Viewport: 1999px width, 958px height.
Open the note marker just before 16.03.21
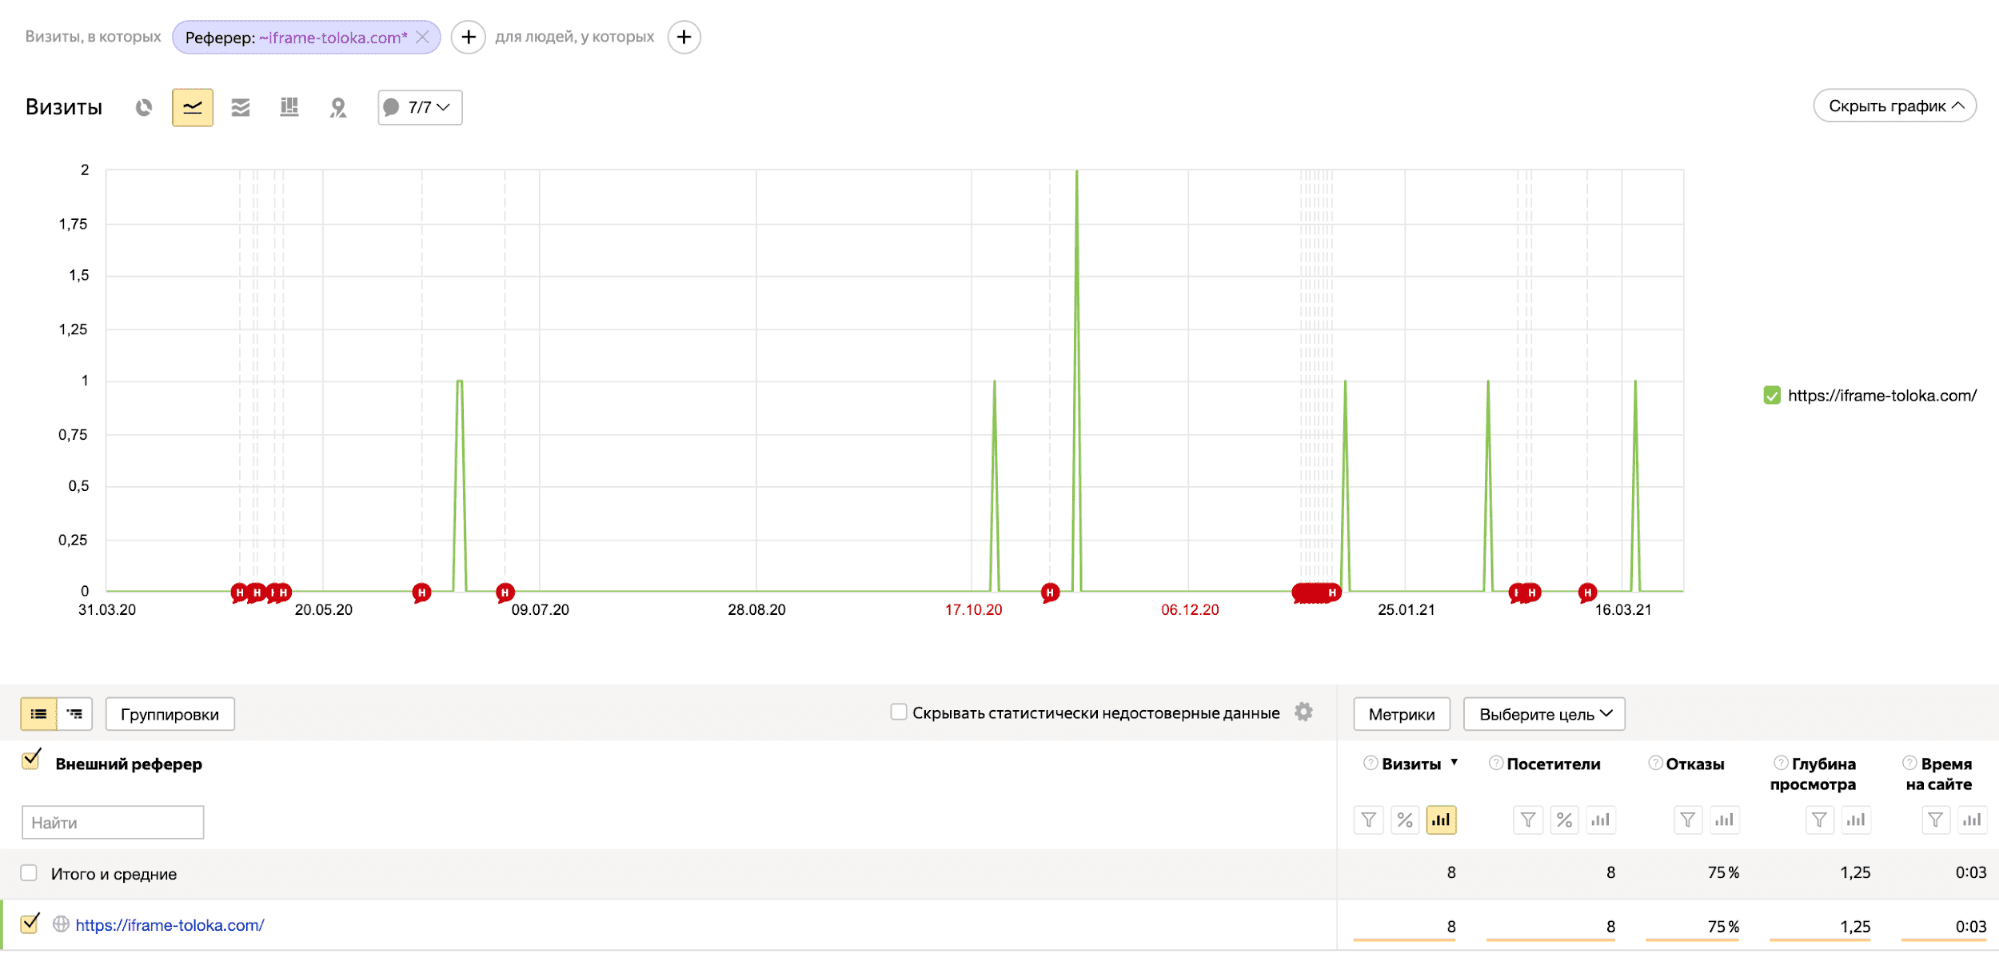pyautogui.click(x=1587, y=592)
